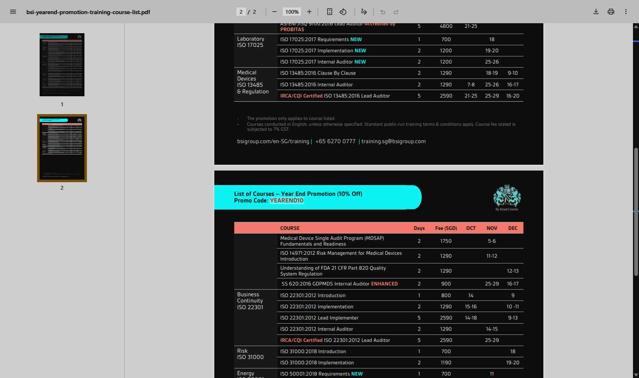Click the training.sg@bsigroup.com email link
This screenshot has width=639, height=378.
tap(394, 141)
